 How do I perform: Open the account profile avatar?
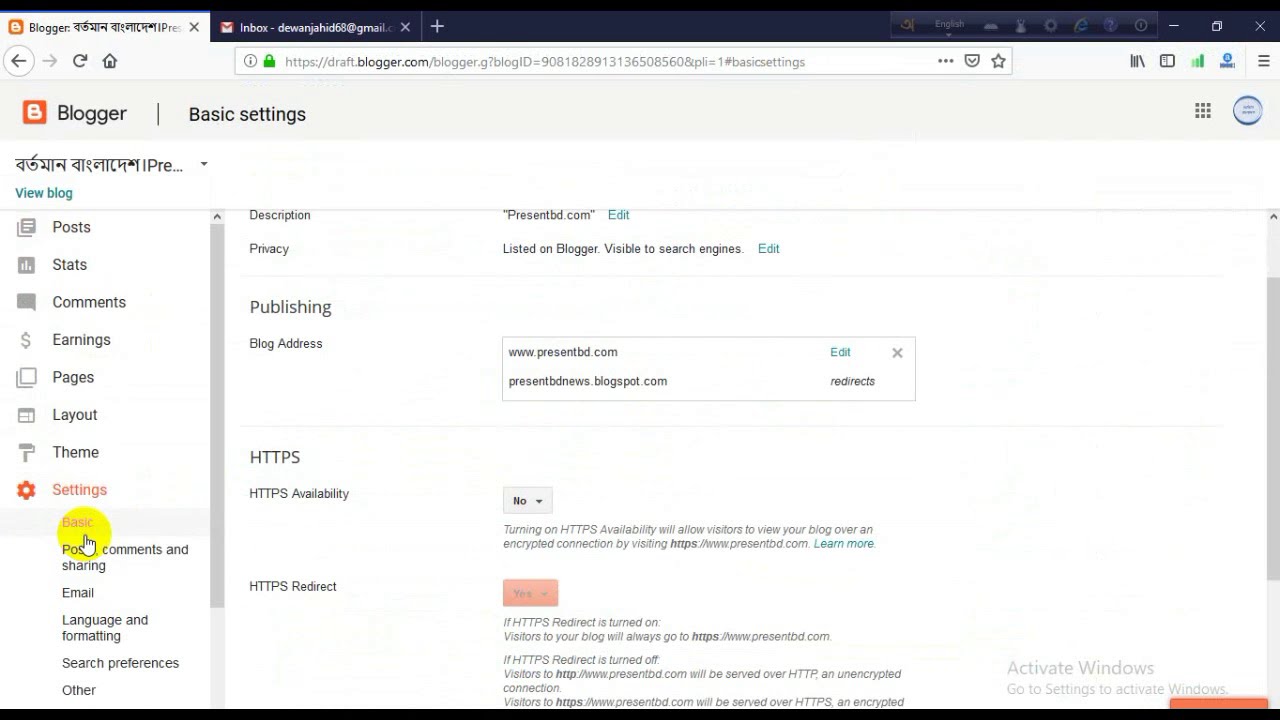coord(1247,111)
